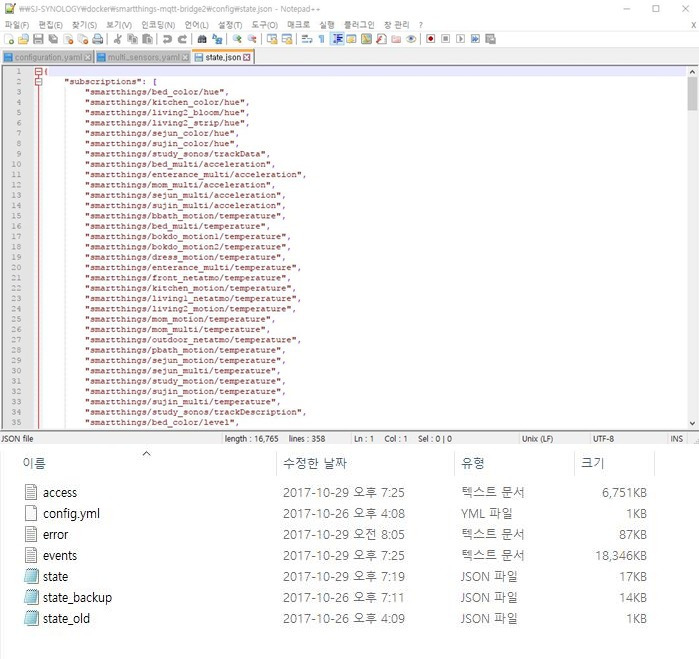The height and width of the screenshot is (659, 699).
Task: Click the editor scrollbar up arrow
Action: point(692,72)
